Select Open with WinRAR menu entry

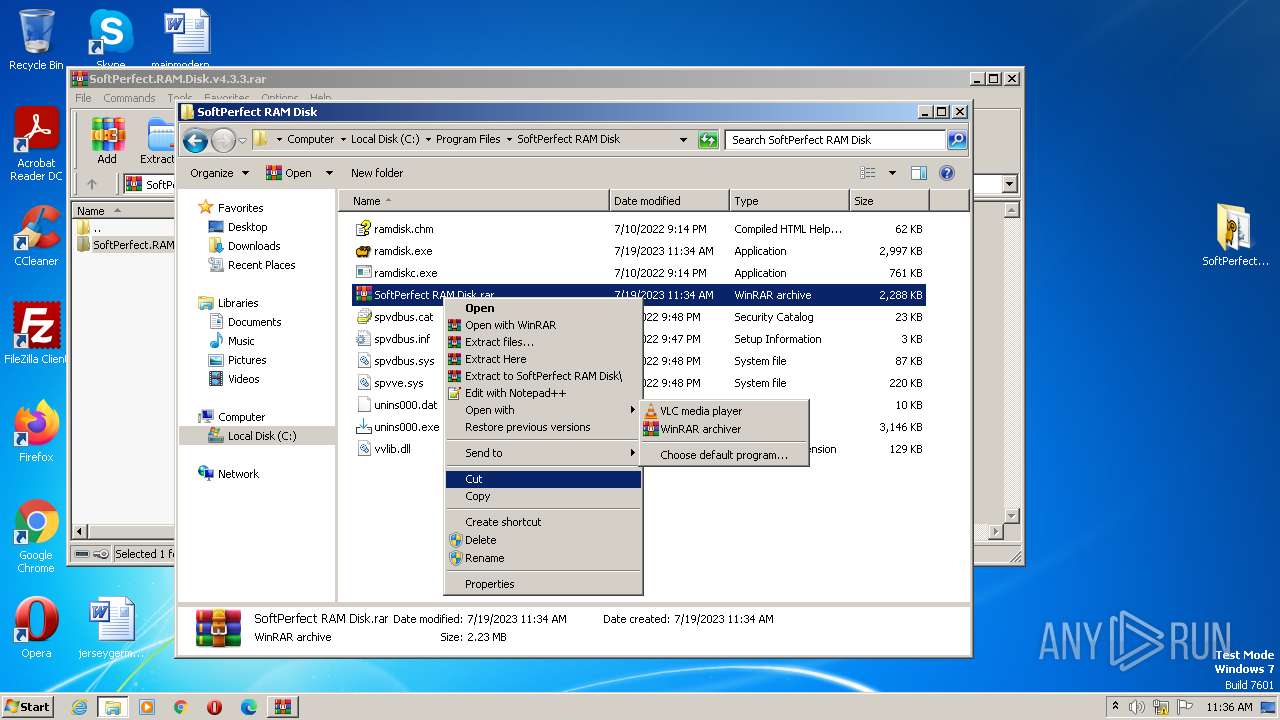543,325
